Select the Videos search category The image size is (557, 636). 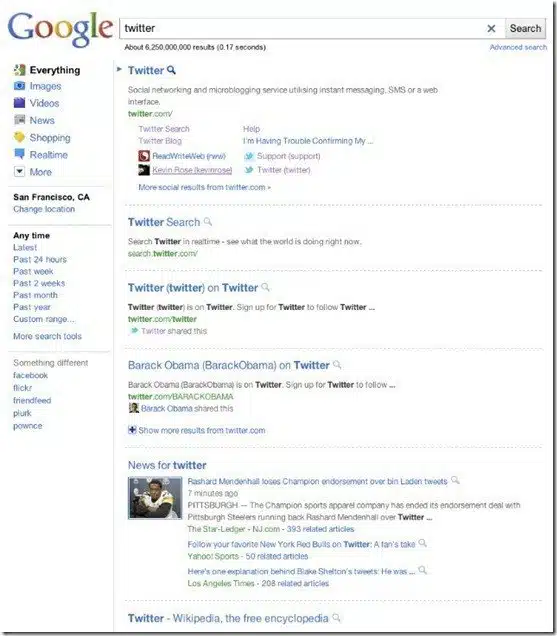coord(44,103)
